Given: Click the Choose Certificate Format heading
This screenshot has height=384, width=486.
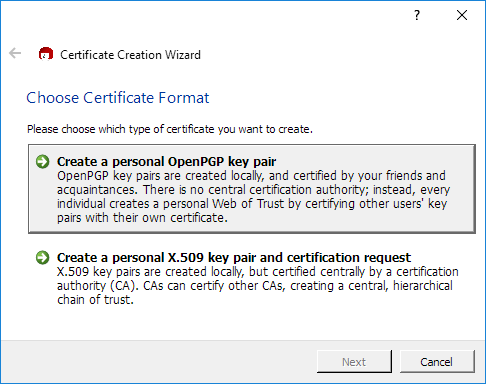Looking at the screenshot, I should click(118, 98).
